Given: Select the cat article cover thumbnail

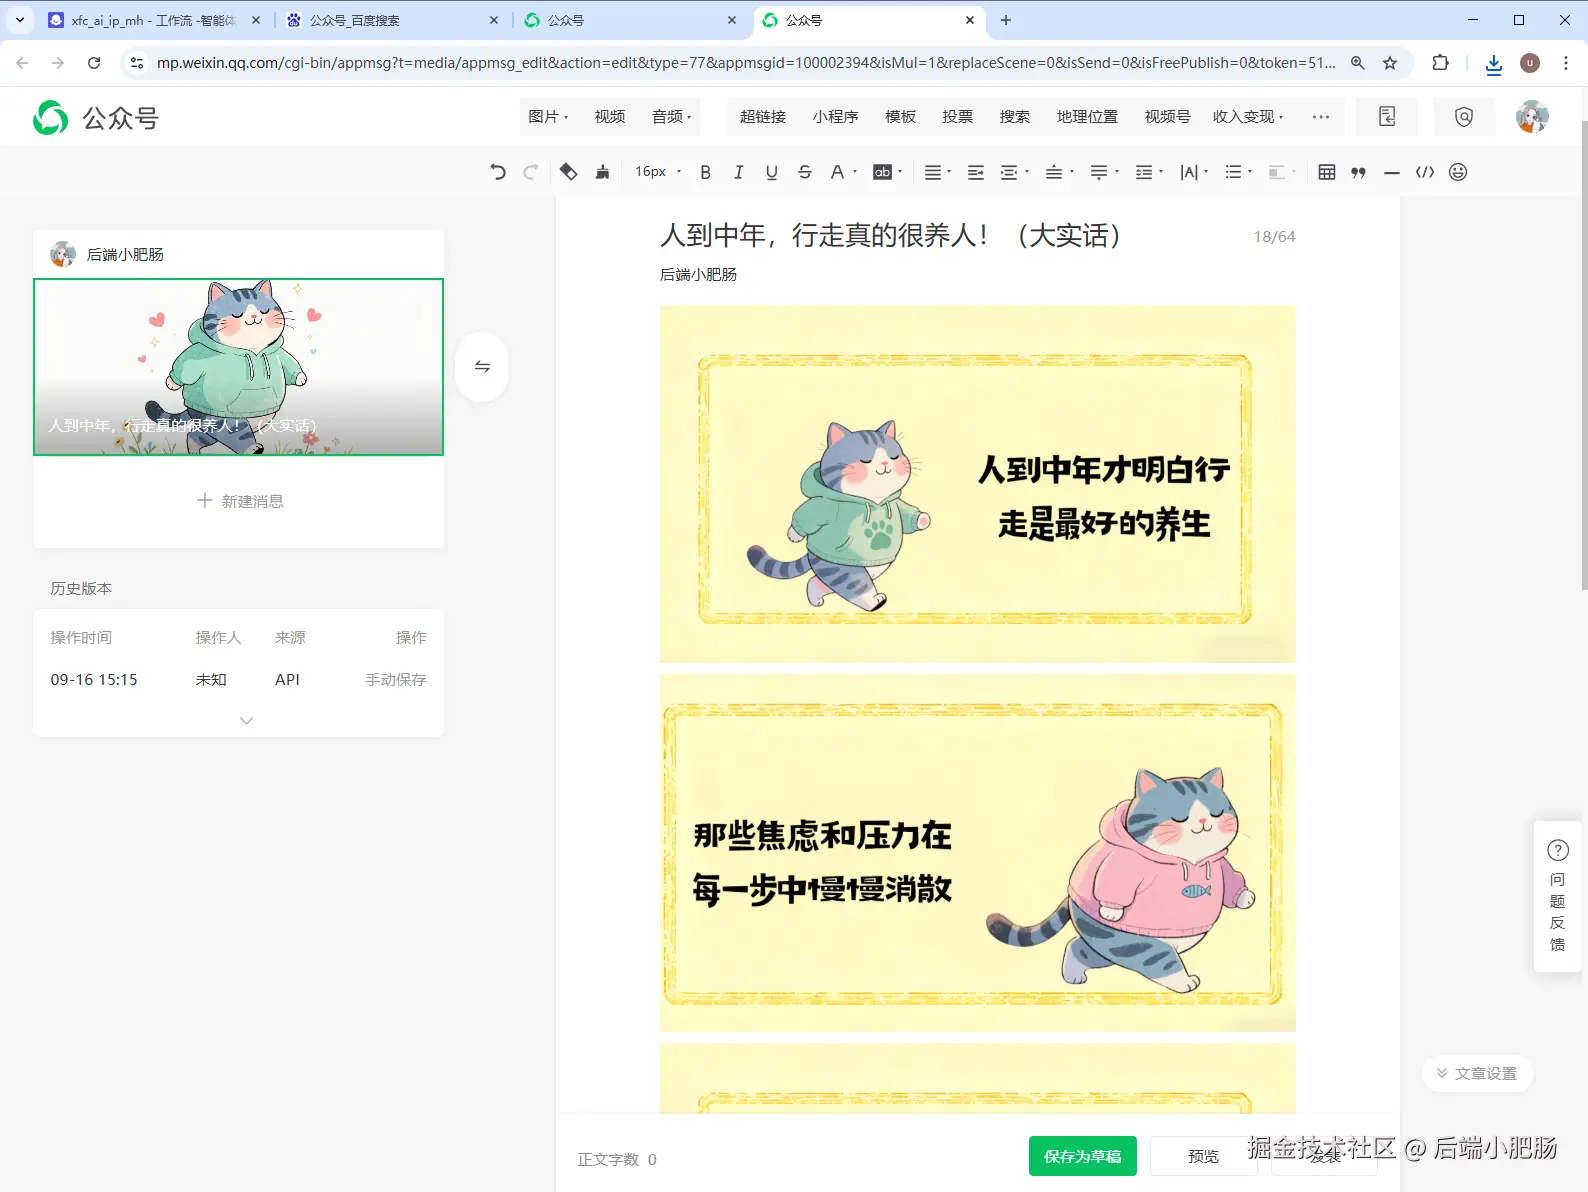Looking at the screenshot, I should [238, 367].
